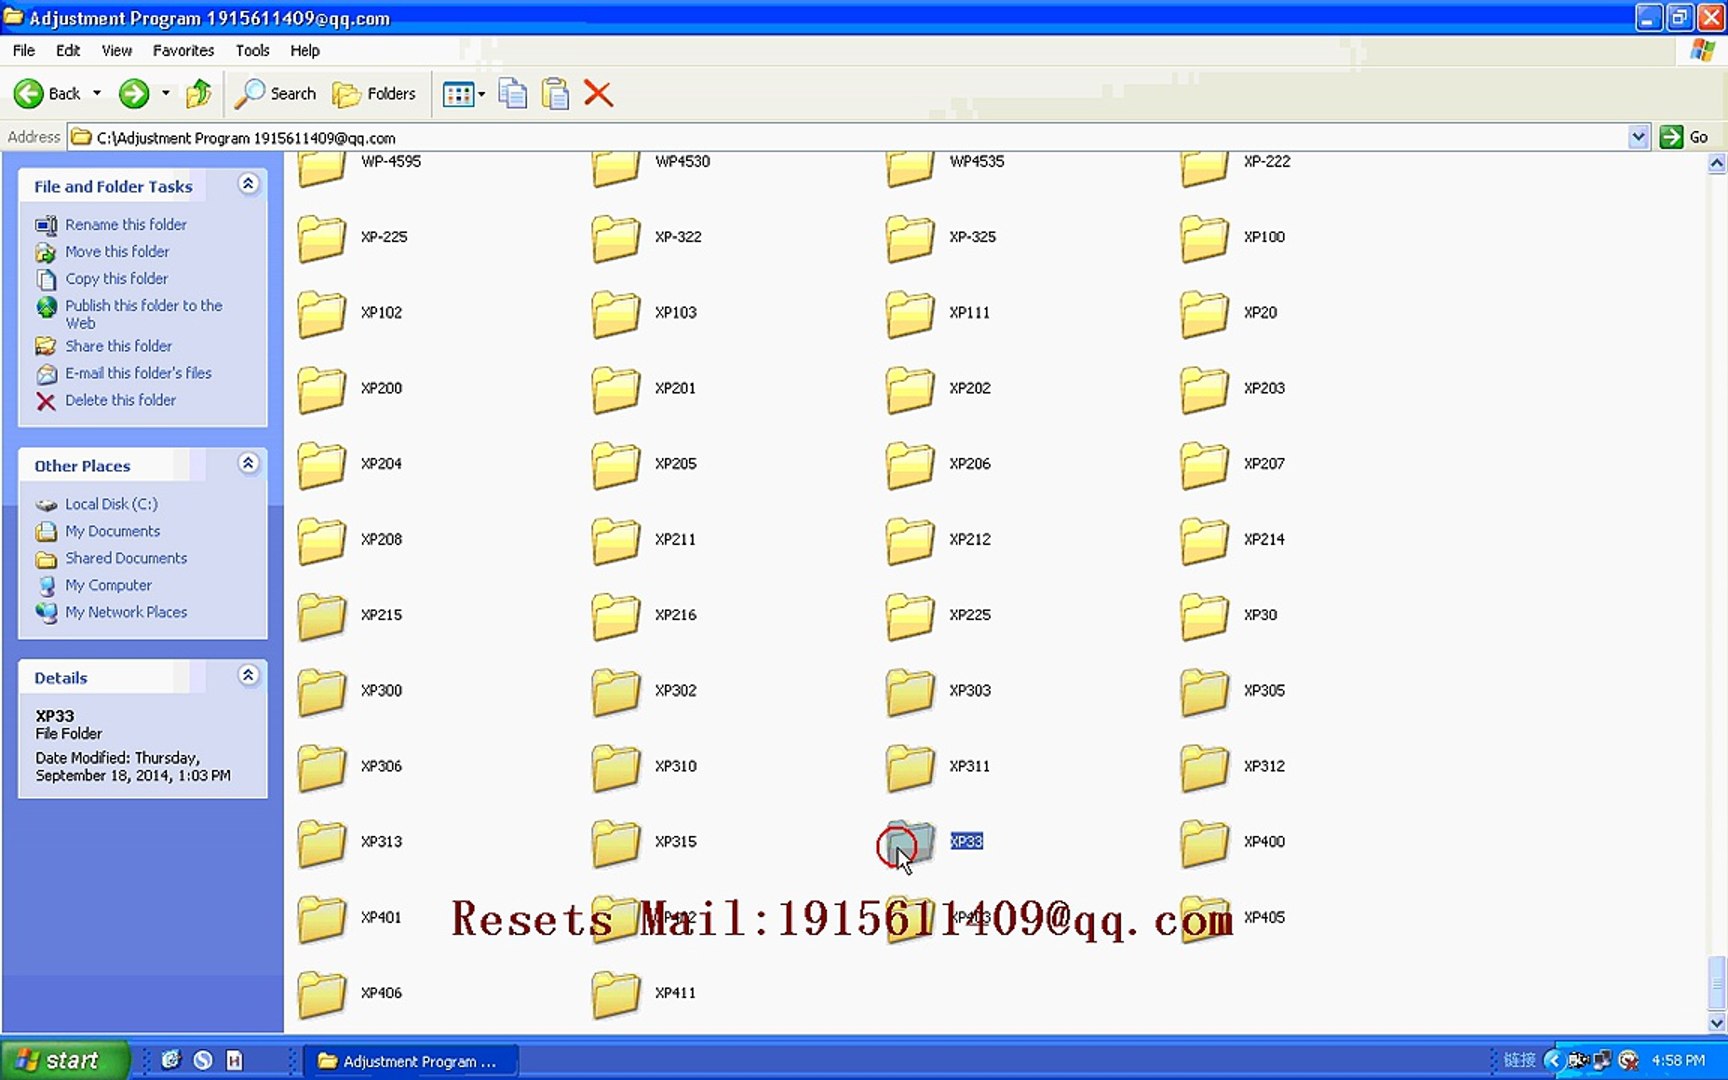The width and height of the screenshot is (1728, 1080).
Task: Select the XP102 folder icon
Action: click(322, 314)
